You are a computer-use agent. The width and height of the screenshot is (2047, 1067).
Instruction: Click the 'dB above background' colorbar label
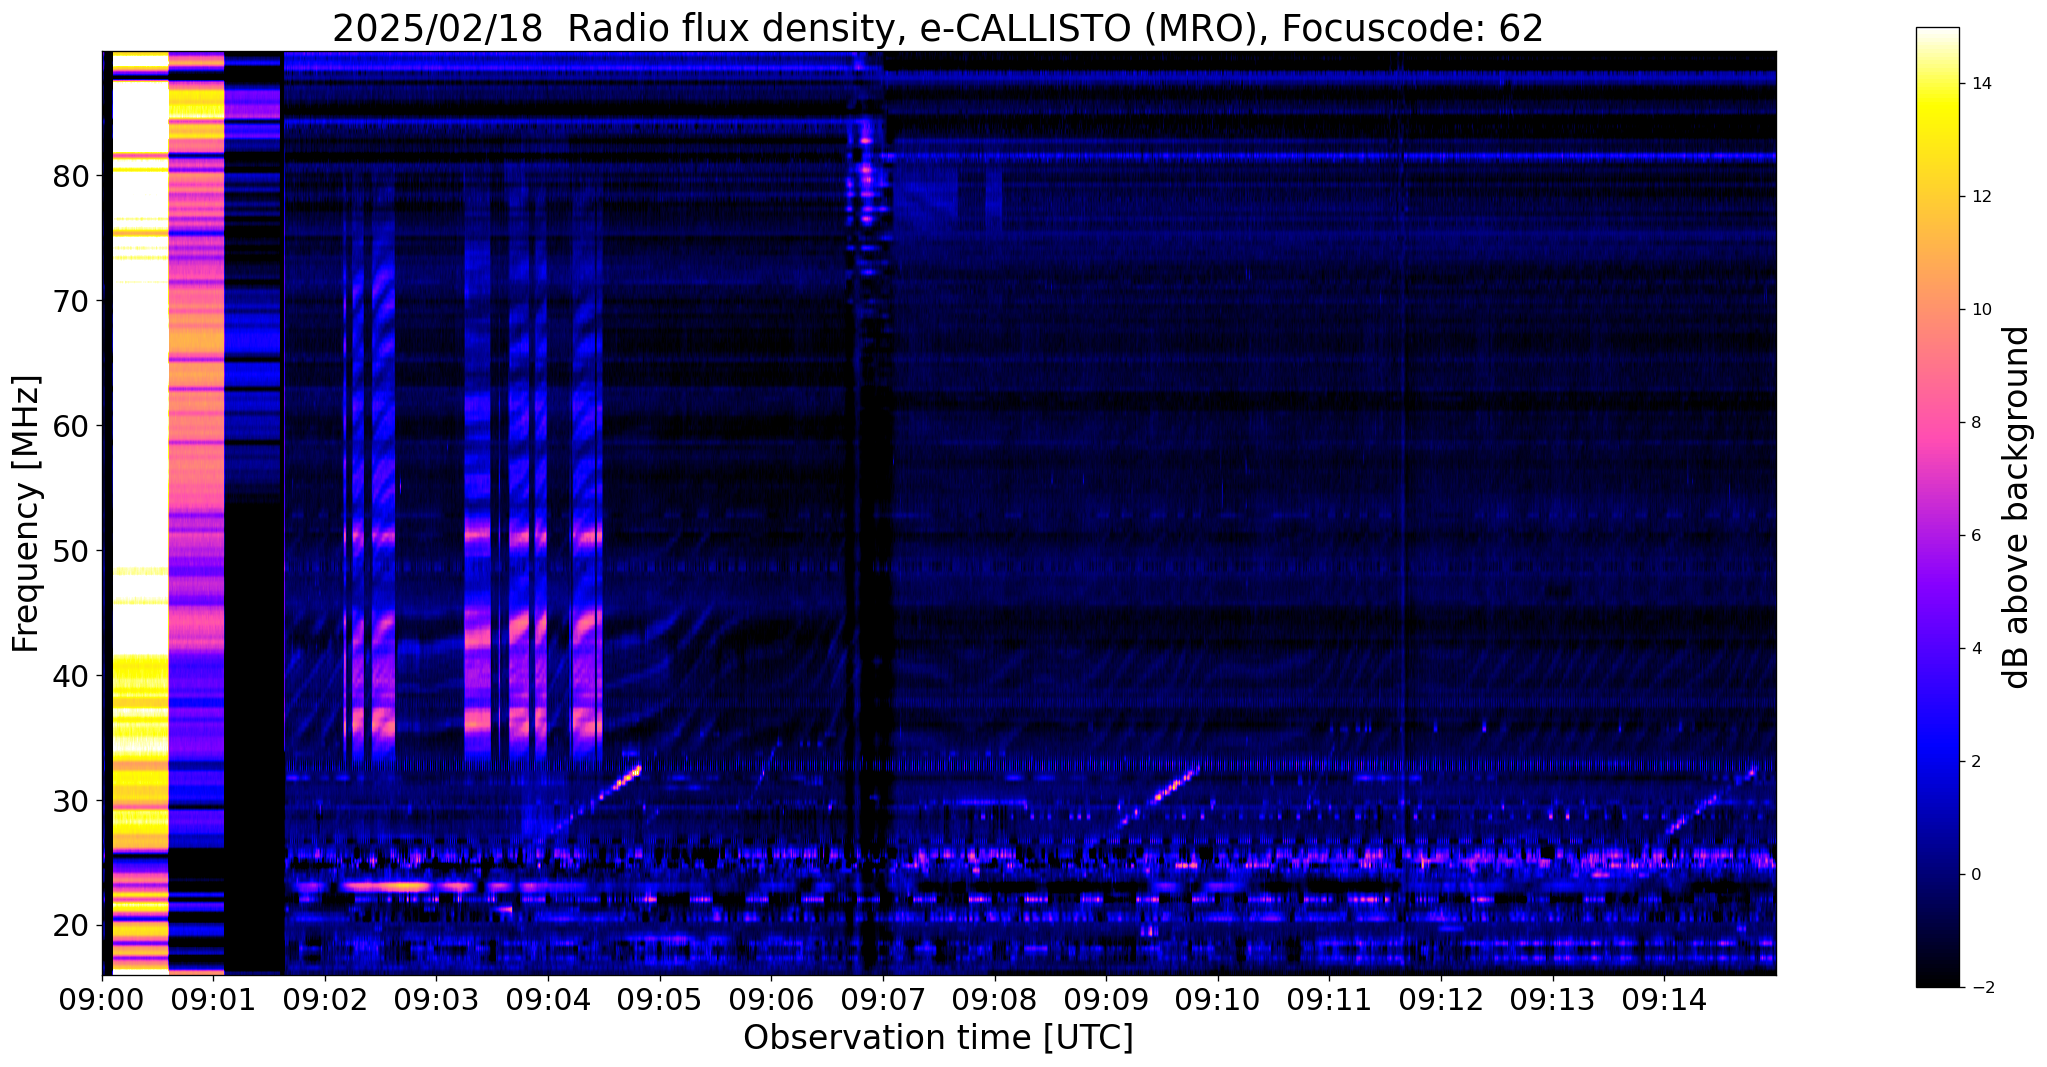(x=2017, y=507)
